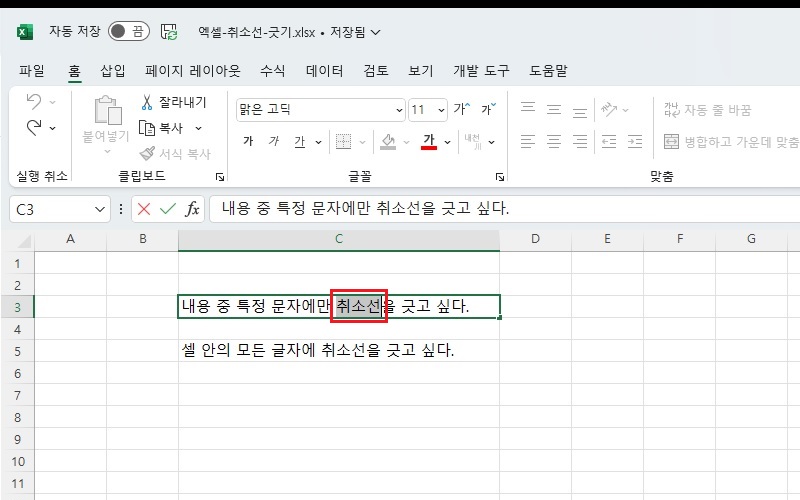Open font group dialog launcher
Viewport: 800px width, 500px height.
click(500, 177)
